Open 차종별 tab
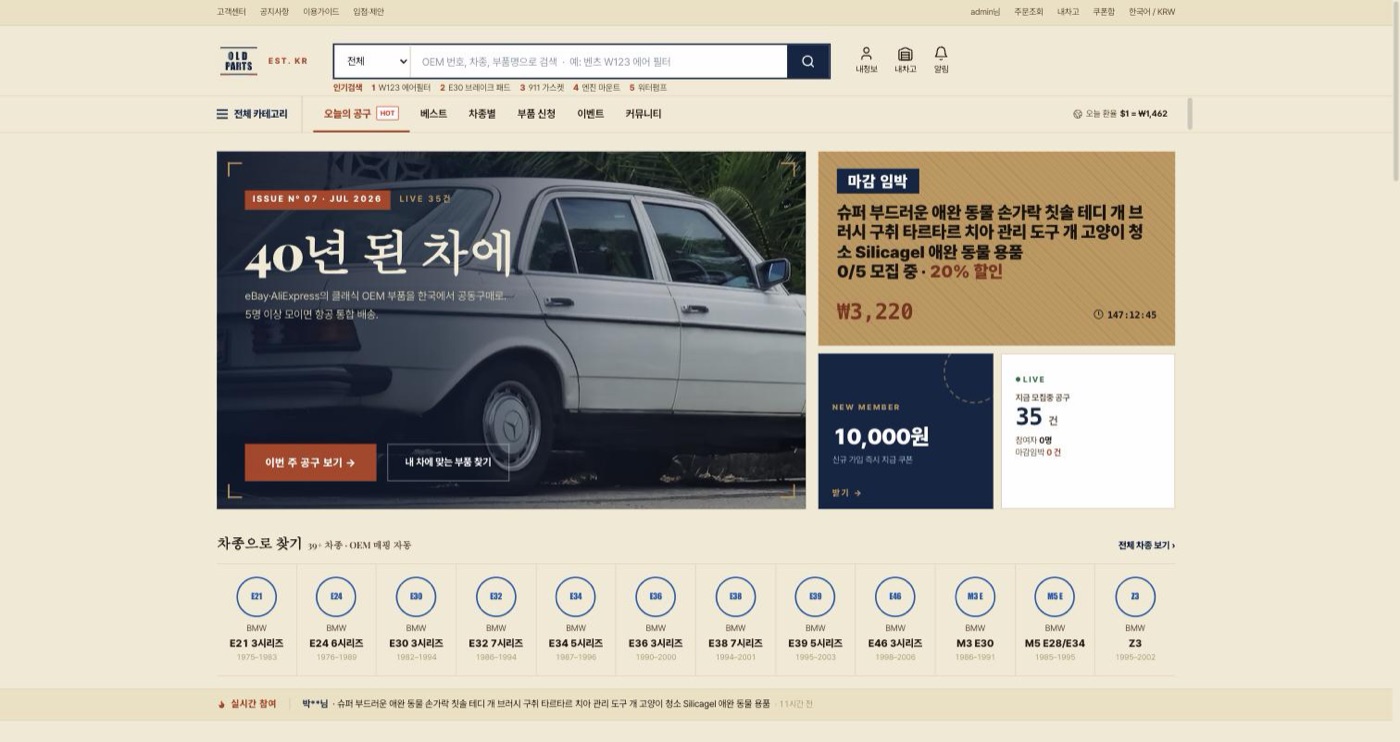The image size is (1400, 742). pos(482,114)
